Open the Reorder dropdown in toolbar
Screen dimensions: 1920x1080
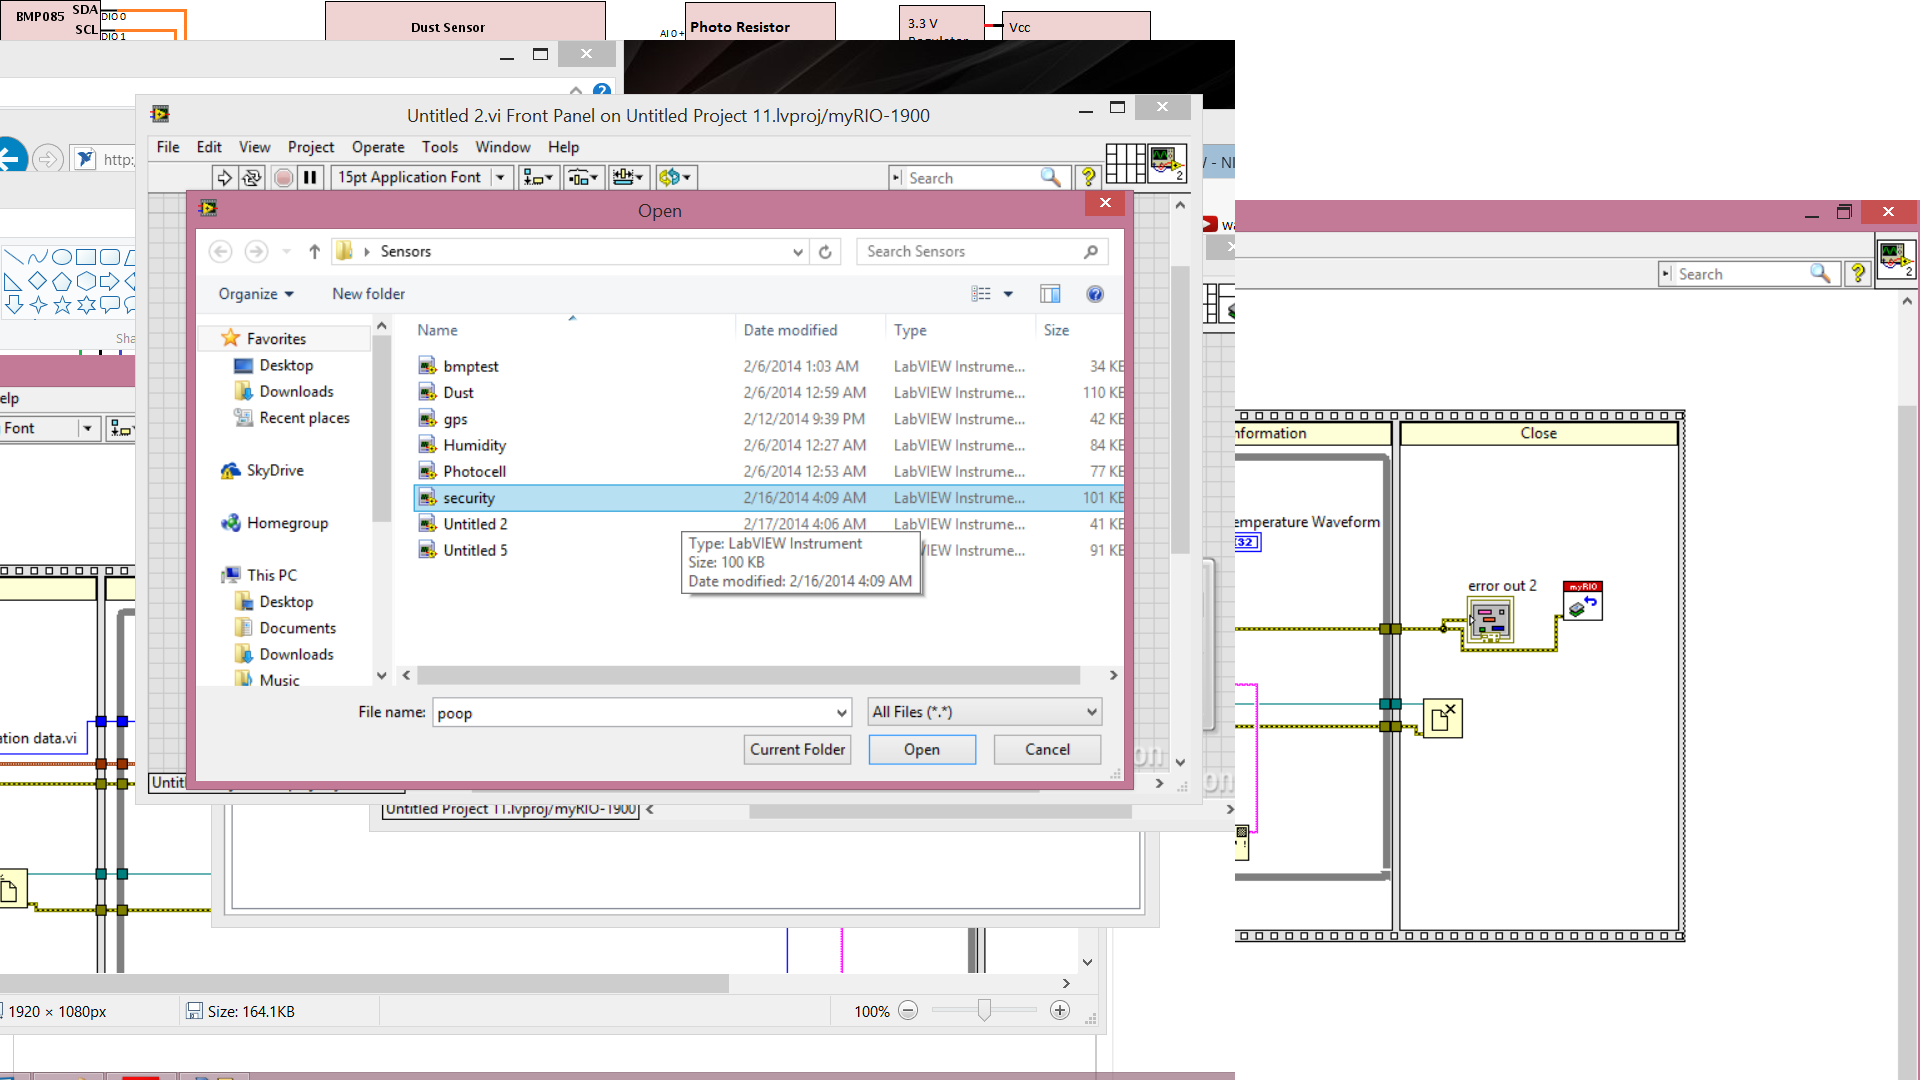(x=676, y=178)
